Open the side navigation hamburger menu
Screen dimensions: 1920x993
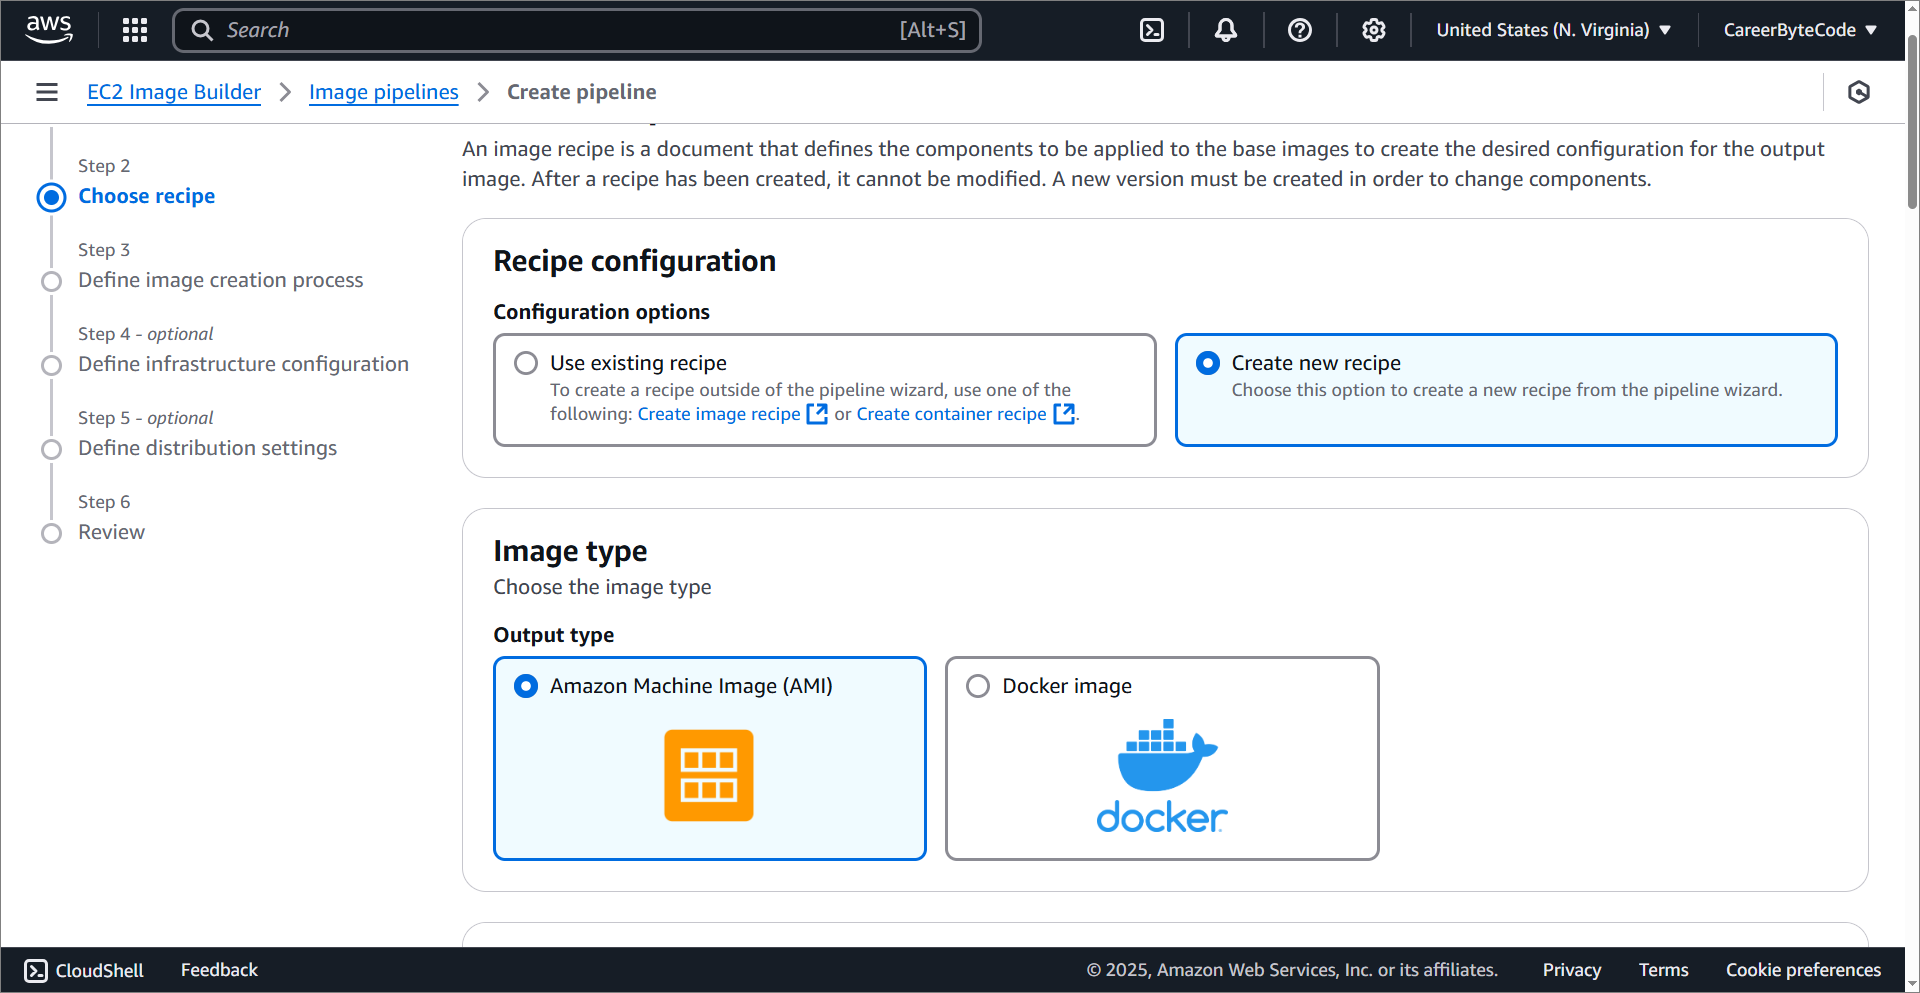pyautogui.click(x=47, y=91)
